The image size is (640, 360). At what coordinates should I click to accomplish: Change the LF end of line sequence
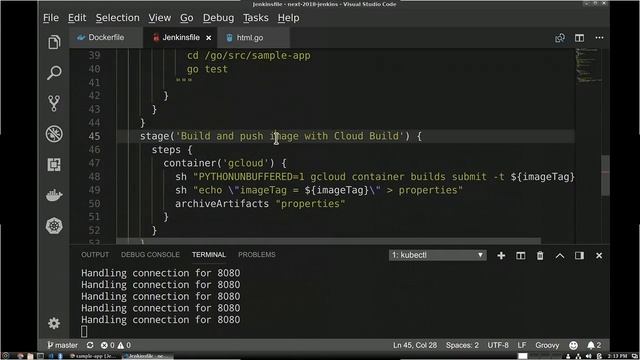[x=522, y=345]
